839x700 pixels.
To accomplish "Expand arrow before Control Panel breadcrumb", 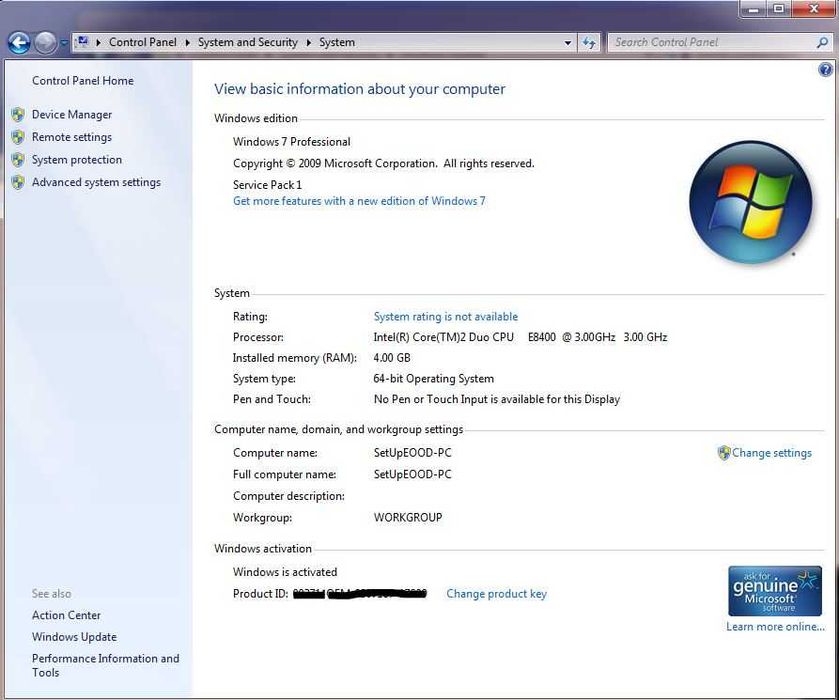I will click(98, 42).
